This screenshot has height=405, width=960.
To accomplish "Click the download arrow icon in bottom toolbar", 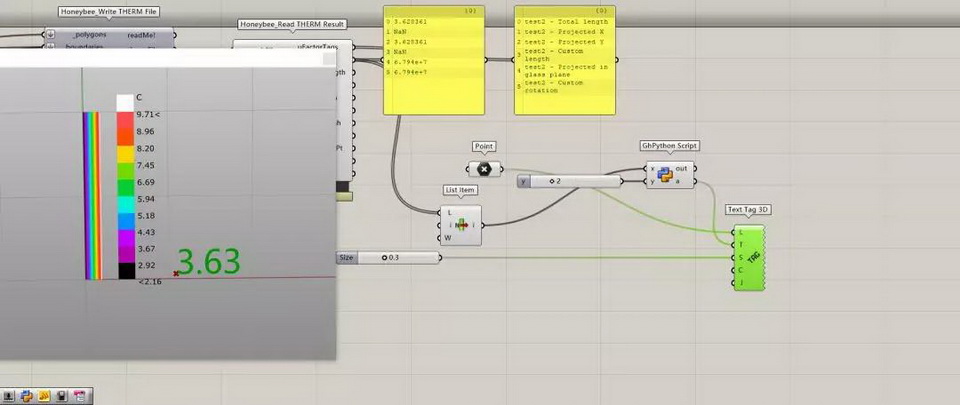I will point(9,396).
